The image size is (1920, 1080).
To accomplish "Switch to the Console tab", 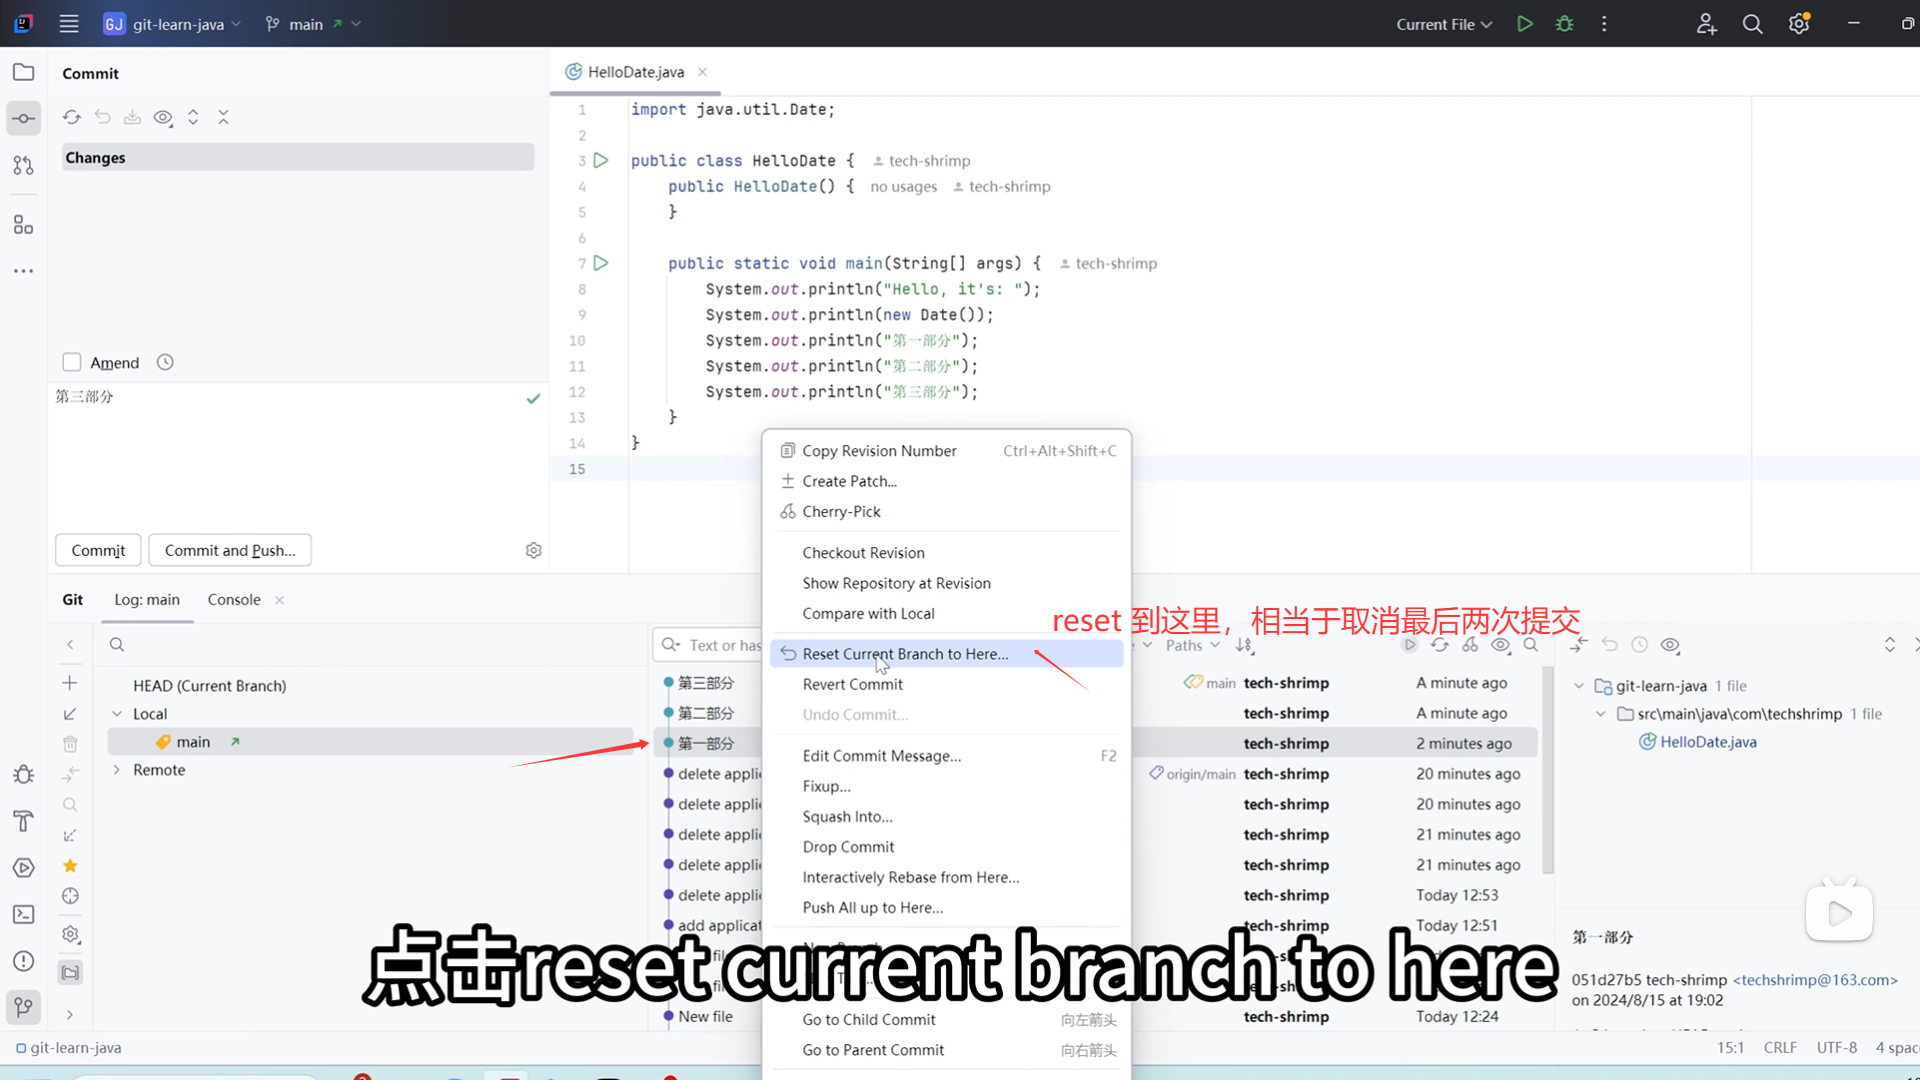I will point(234,599).
